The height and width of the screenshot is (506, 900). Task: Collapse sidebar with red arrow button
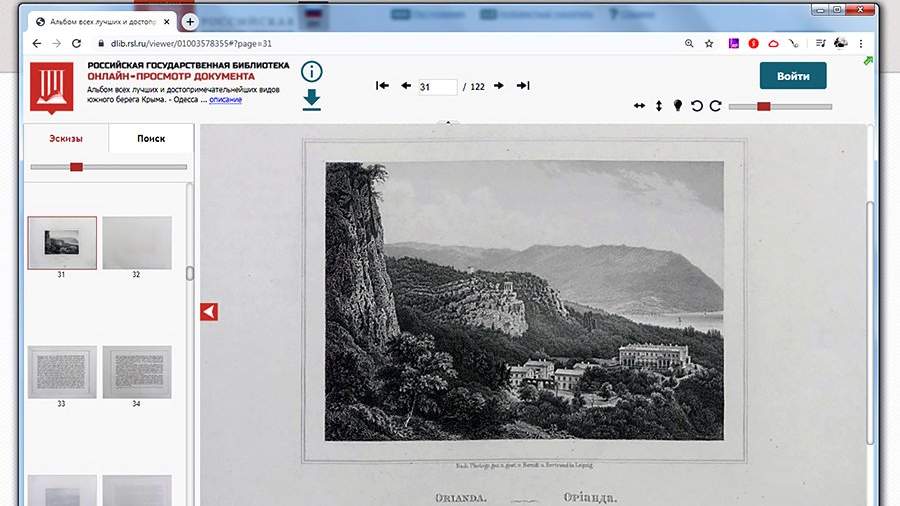tap(209, 312)
